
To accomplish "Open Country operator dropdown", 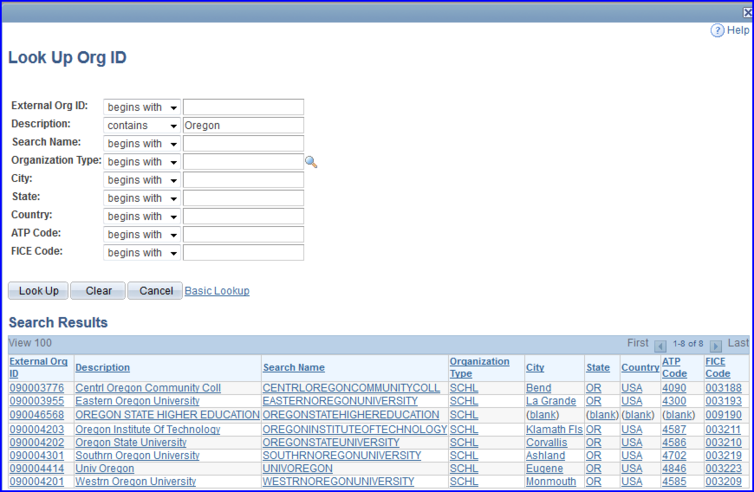I will [142, 216].
